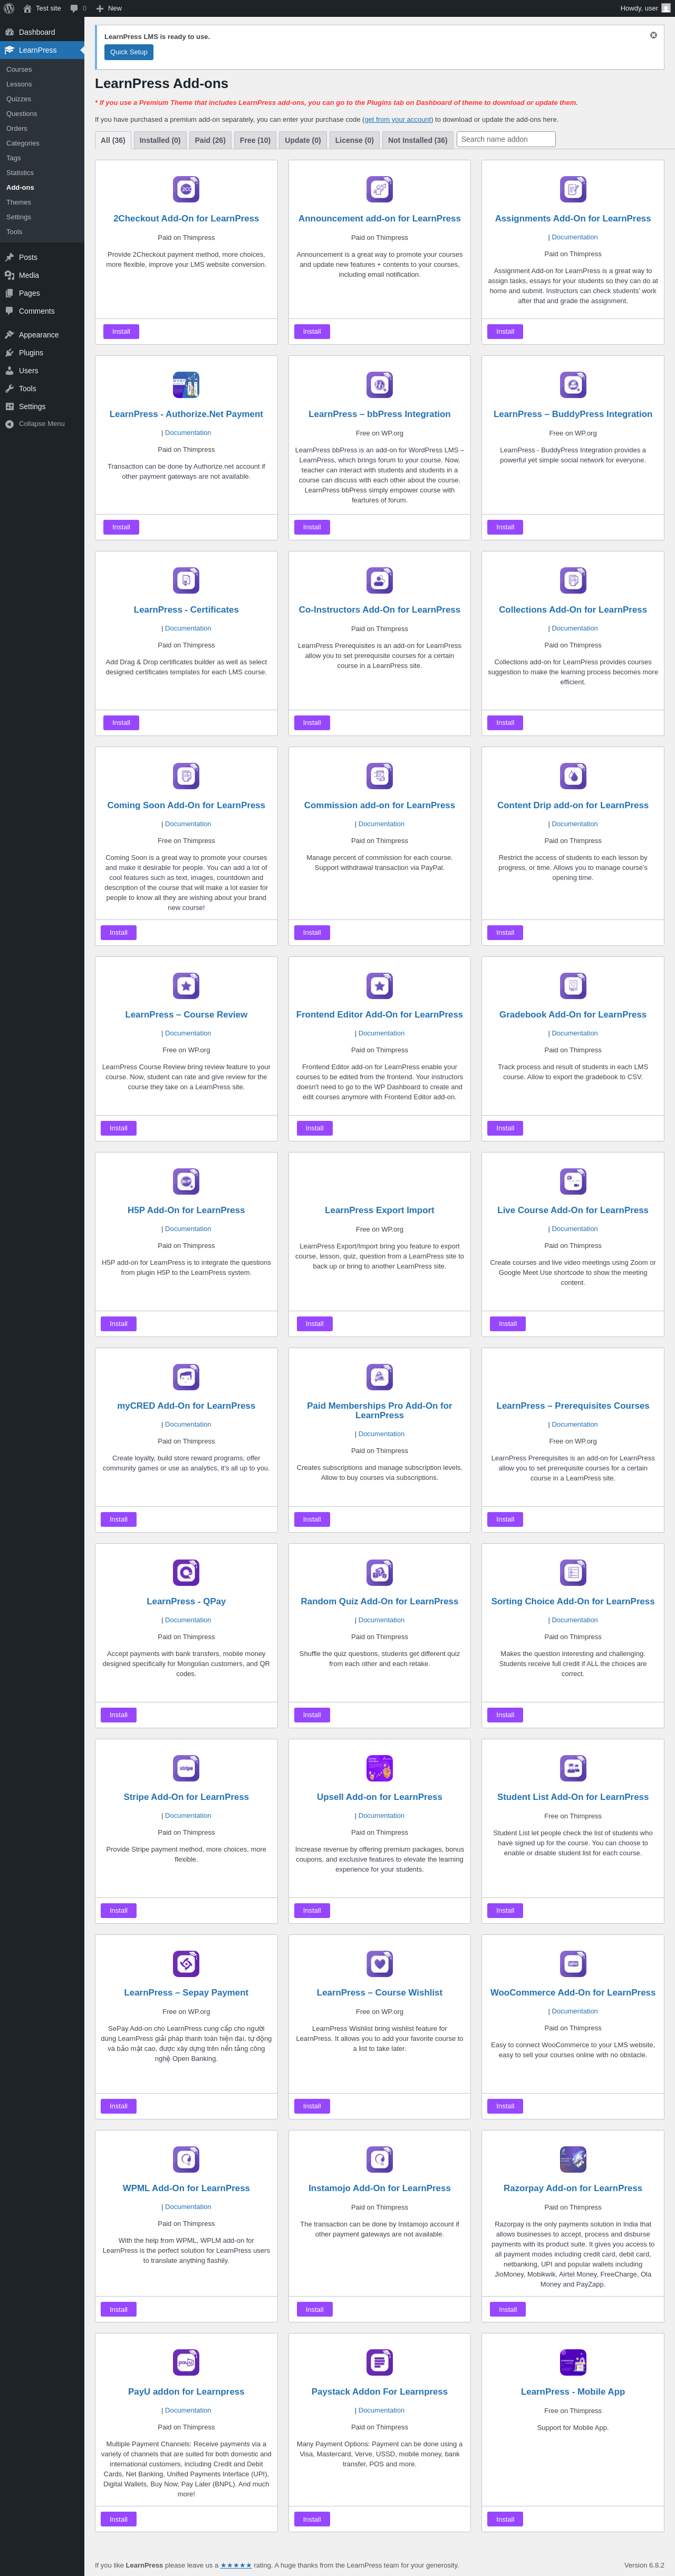Viewport: 675px width, 2576px height.
Task: Open Plugins in the sidebar
Action: point(42,352)
